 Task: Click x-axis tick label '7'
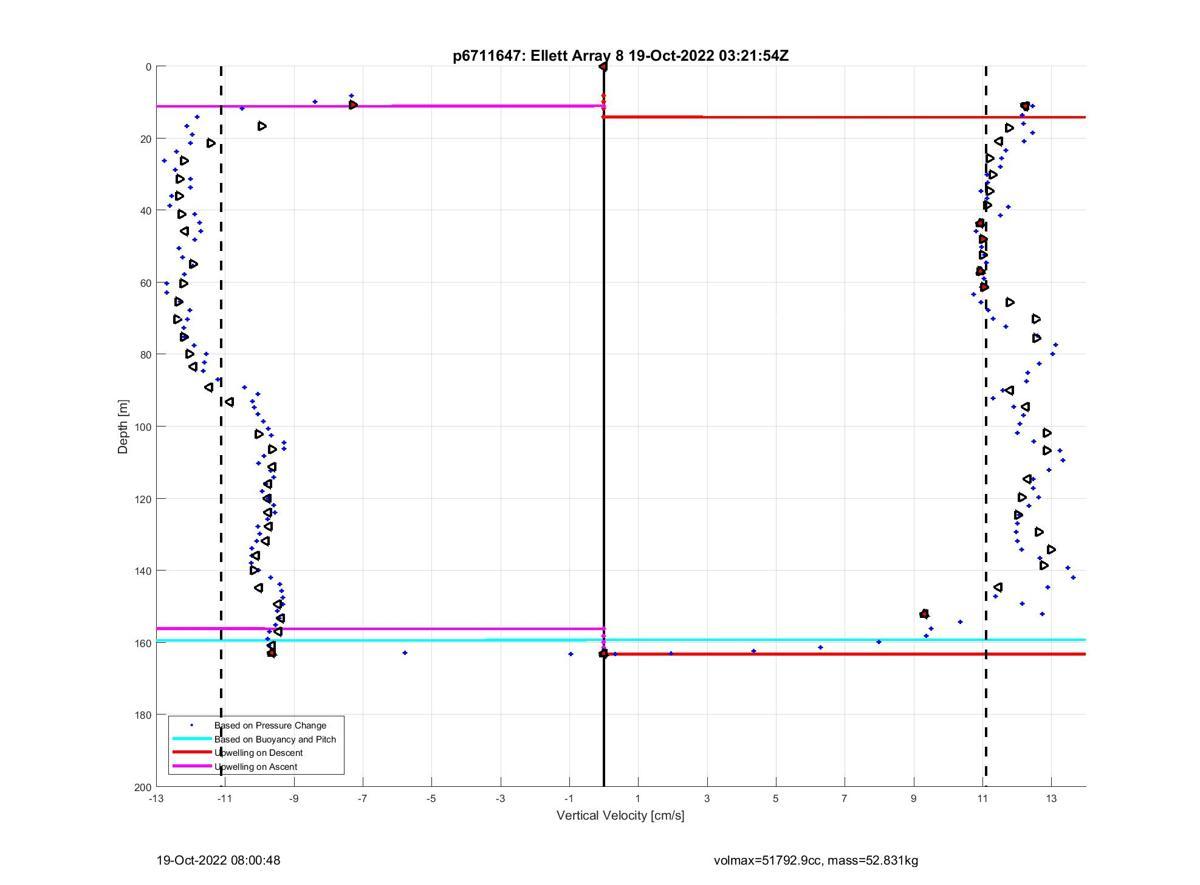[845, 799]
